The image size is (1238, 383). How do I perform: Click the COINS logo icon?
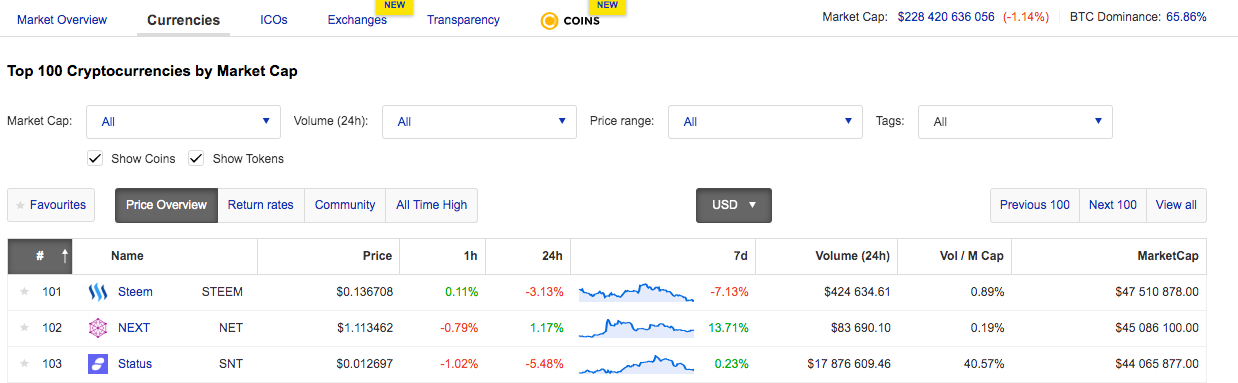tap(549, 21)
